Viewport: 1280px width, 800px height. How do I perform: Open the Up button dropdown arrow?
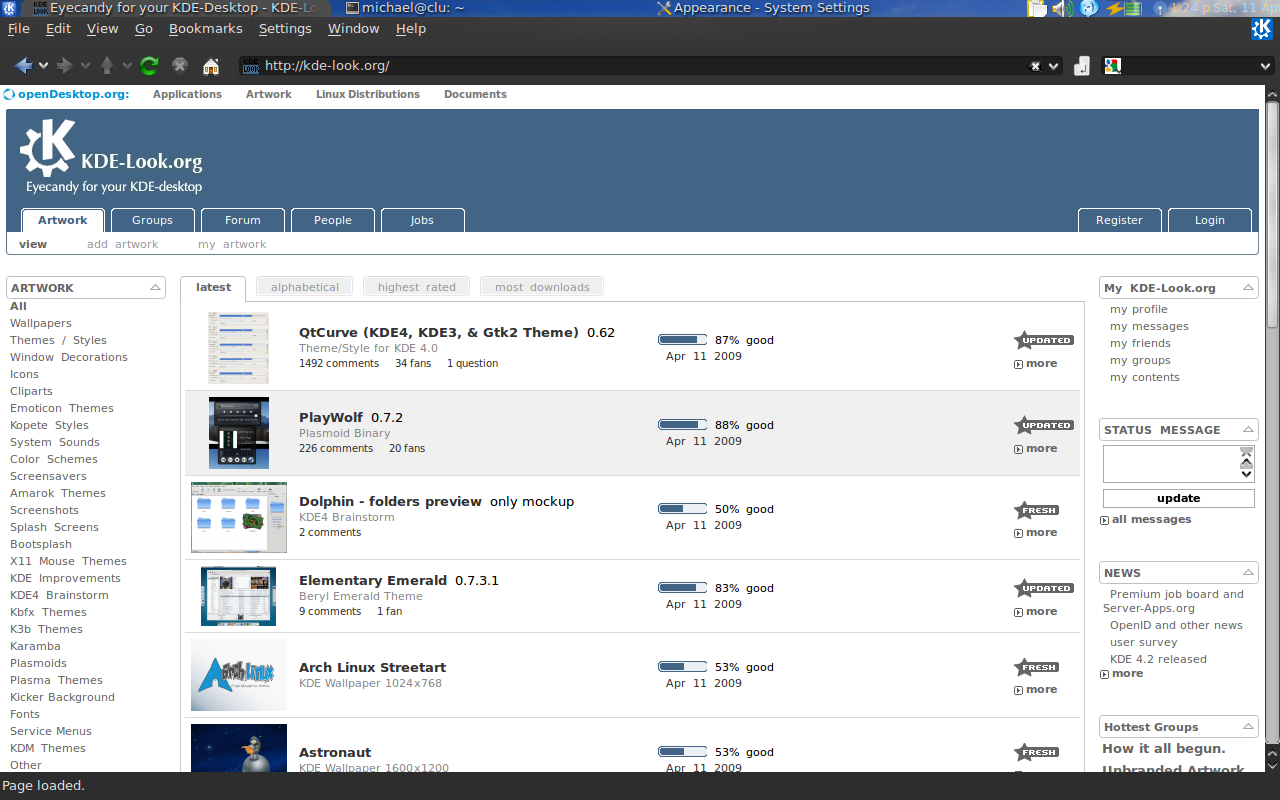tap(127, 66)
